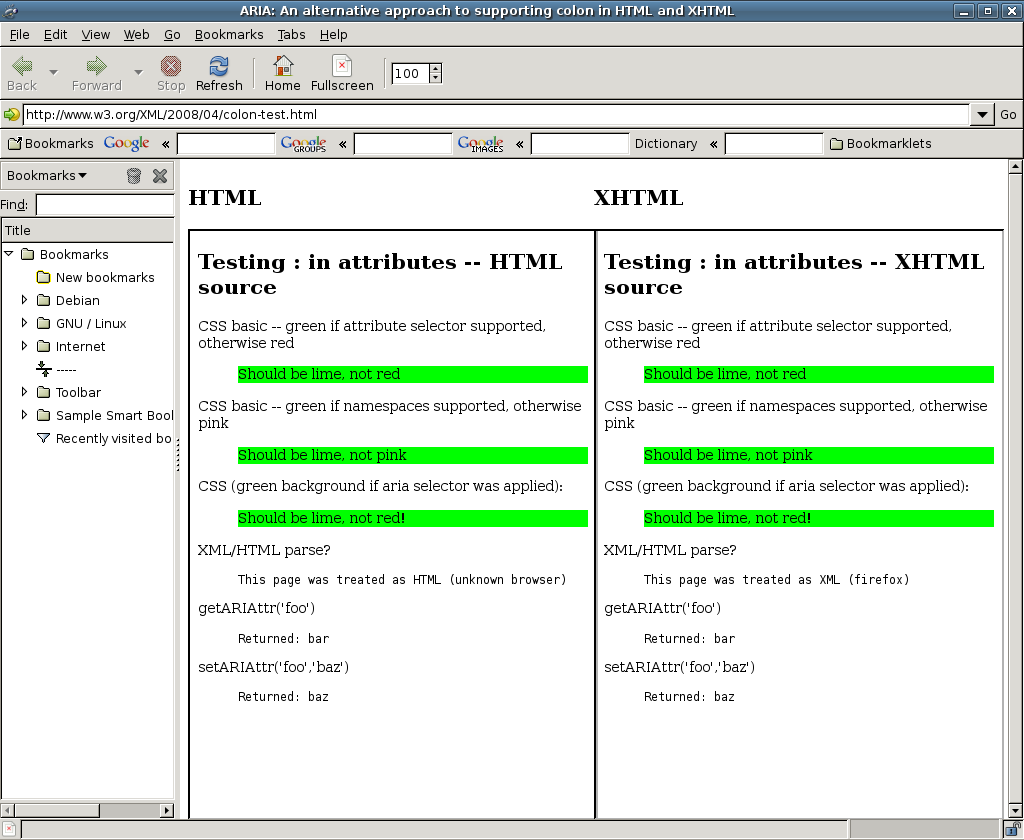Screen dimensions: 1024x840
Task: Increase the zoom level stepper
Action: [x=436, y=69]
